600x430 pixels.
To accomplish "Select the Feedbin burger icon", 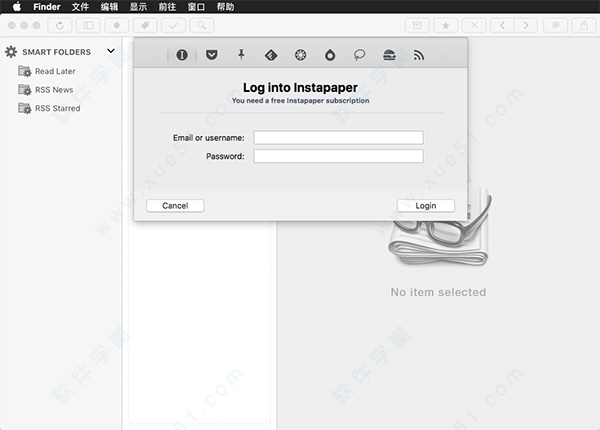I will click(x=389, y=55).
